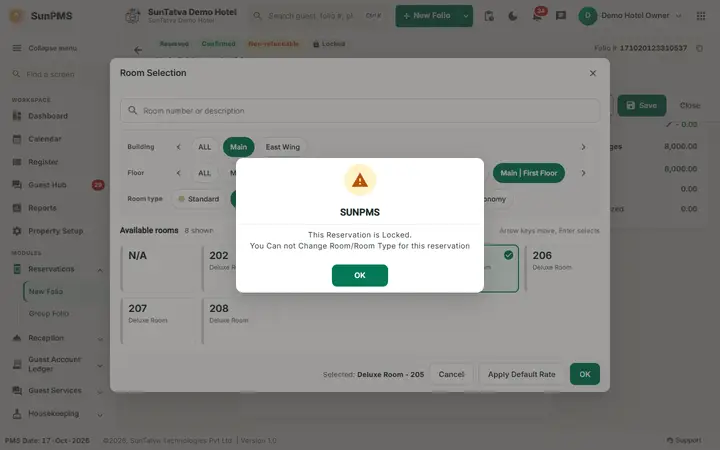The height and width of the screenshot is (450, 720).
Task: Click the Reserved status tag
Action: [174, 44]
